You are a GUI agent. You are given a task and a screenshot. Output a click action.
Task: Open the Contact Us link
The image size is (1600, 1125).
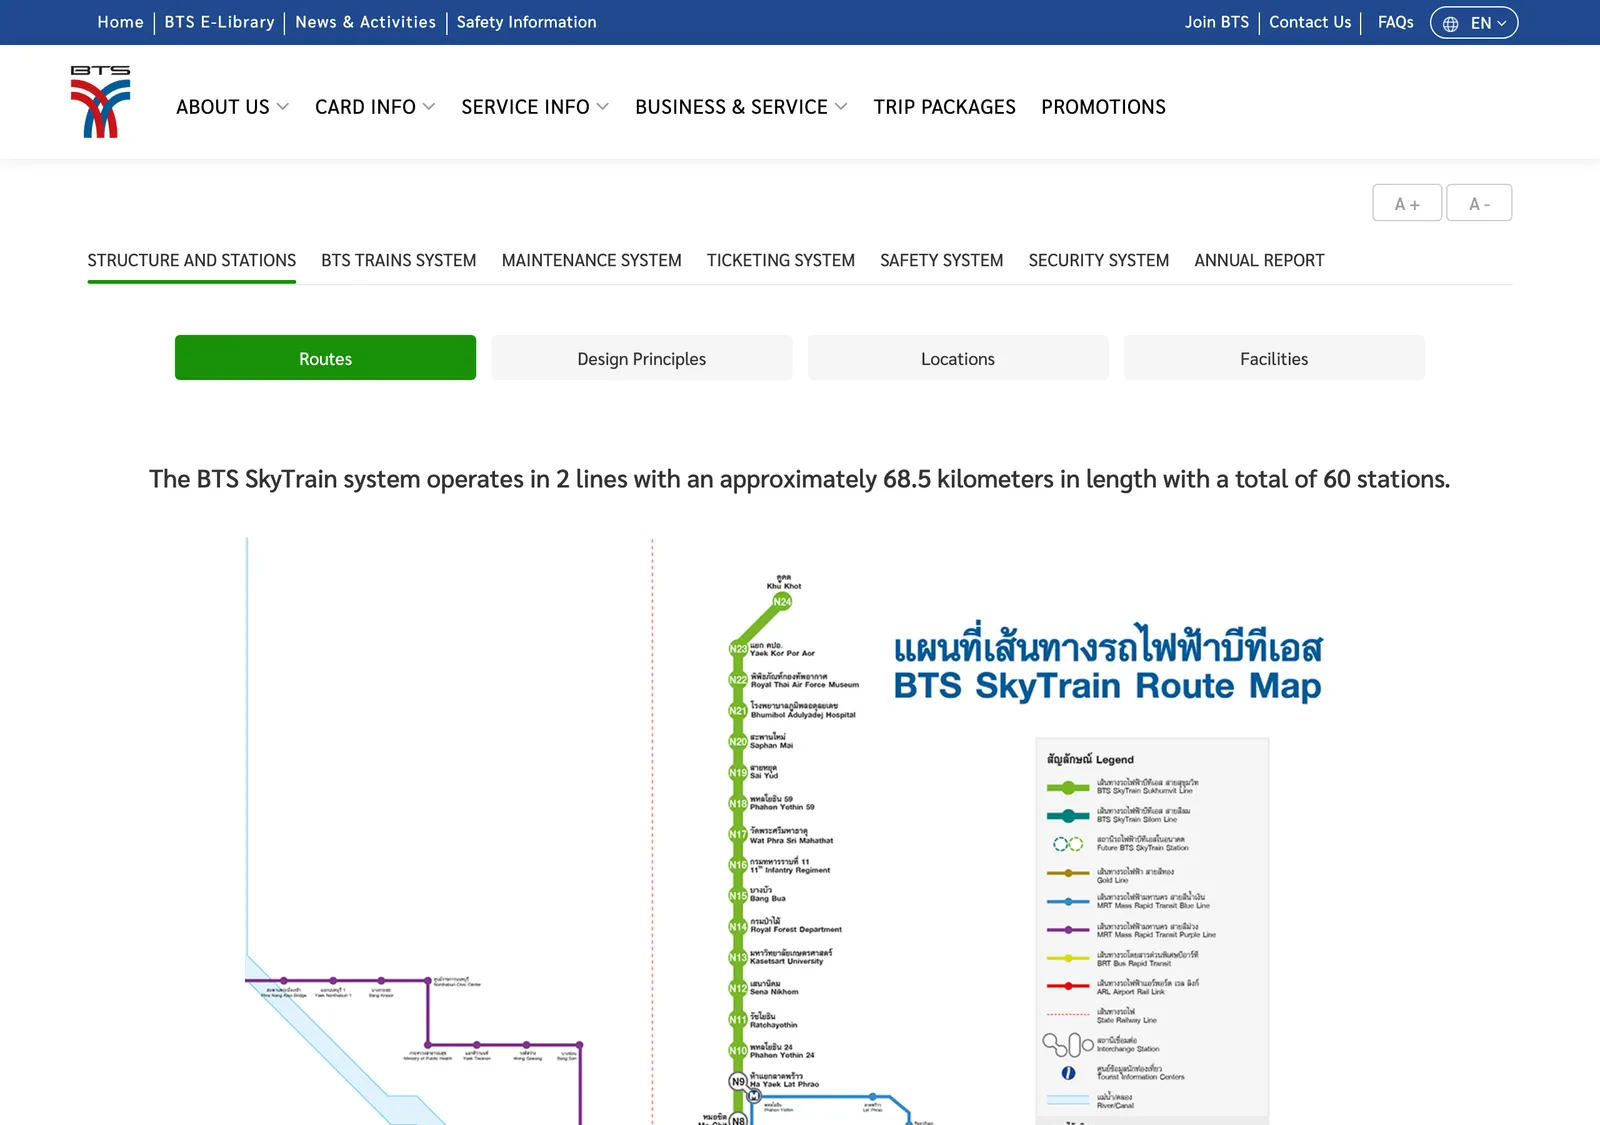pos(1309,22)
